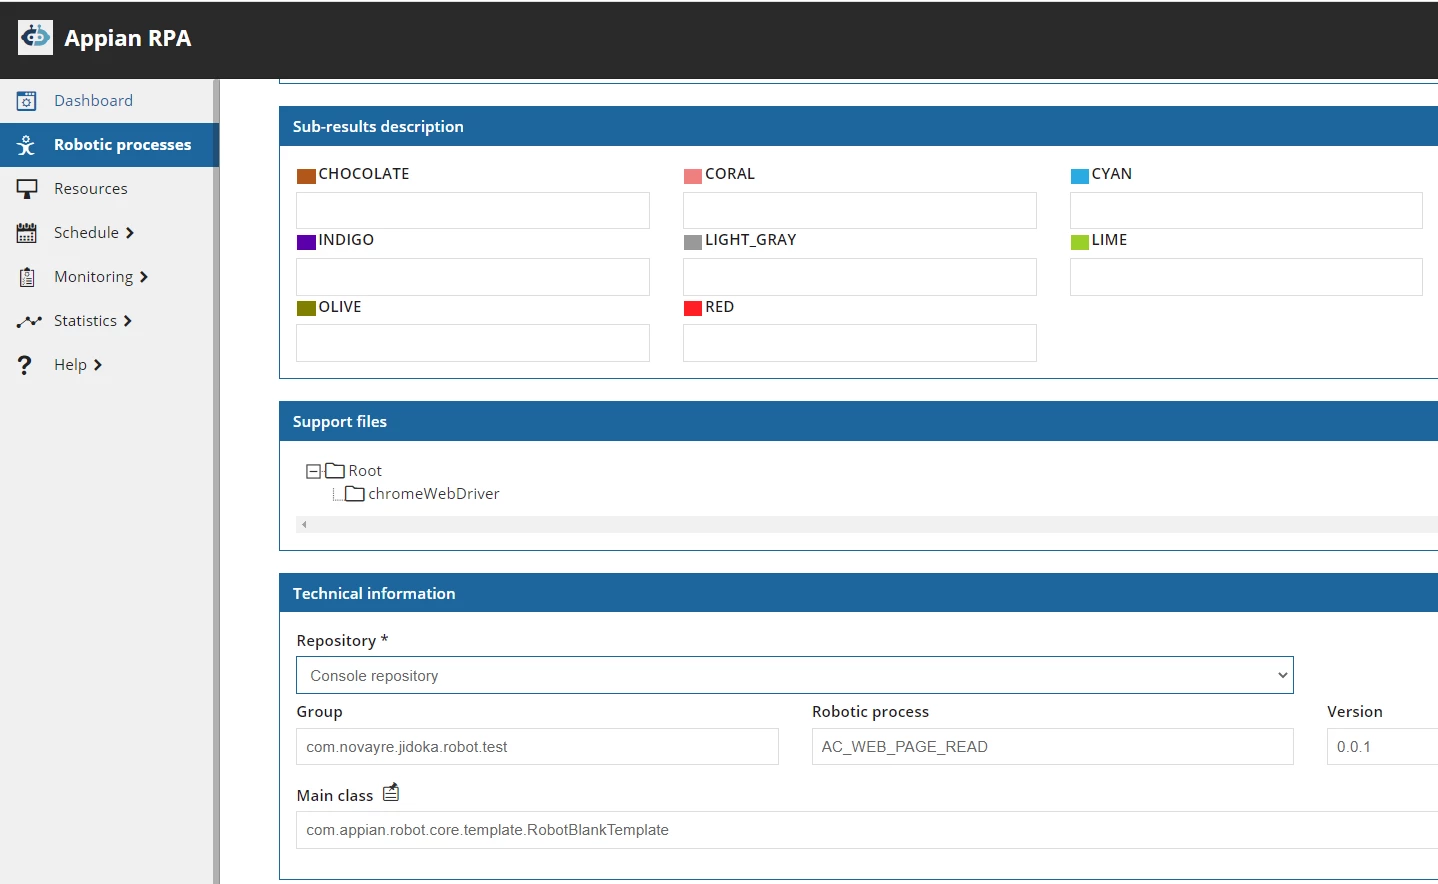Expand the Monitoring submenu chevron
1438x884 pixels.
(144, 277)
